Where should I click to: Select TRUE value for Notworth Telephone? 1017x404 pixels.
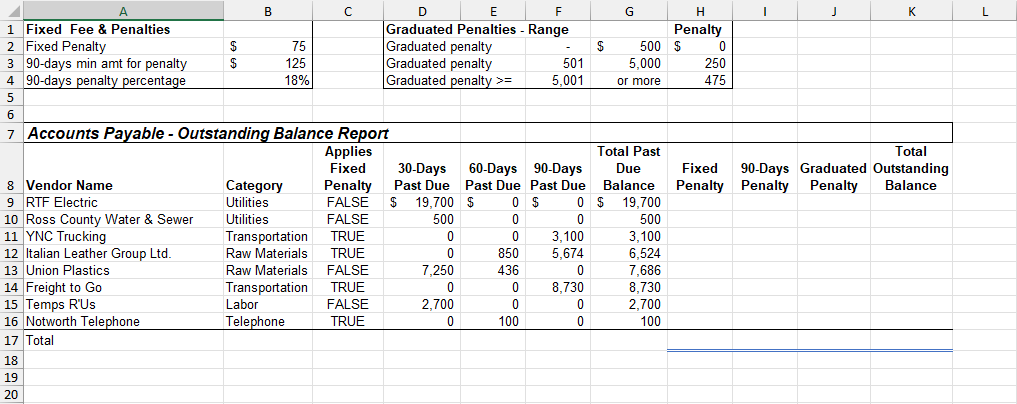(x=348, y=320)
